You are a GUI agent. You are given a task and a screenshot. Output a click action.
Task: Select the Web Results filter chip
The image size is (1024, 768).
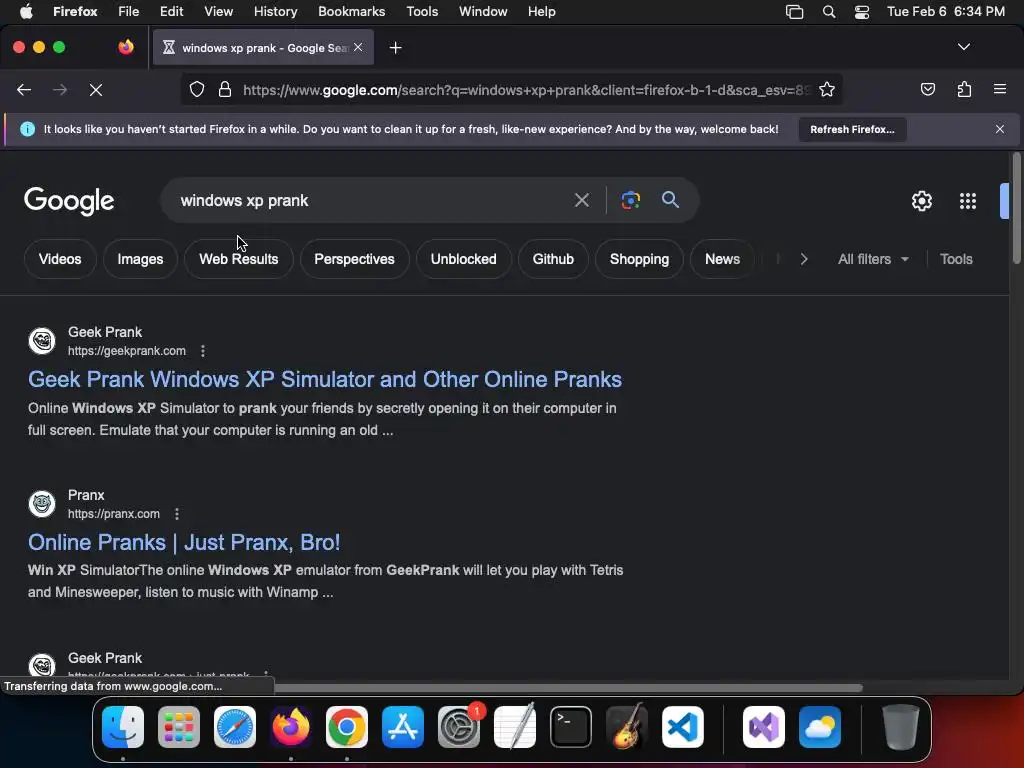[x=238, y=259]
